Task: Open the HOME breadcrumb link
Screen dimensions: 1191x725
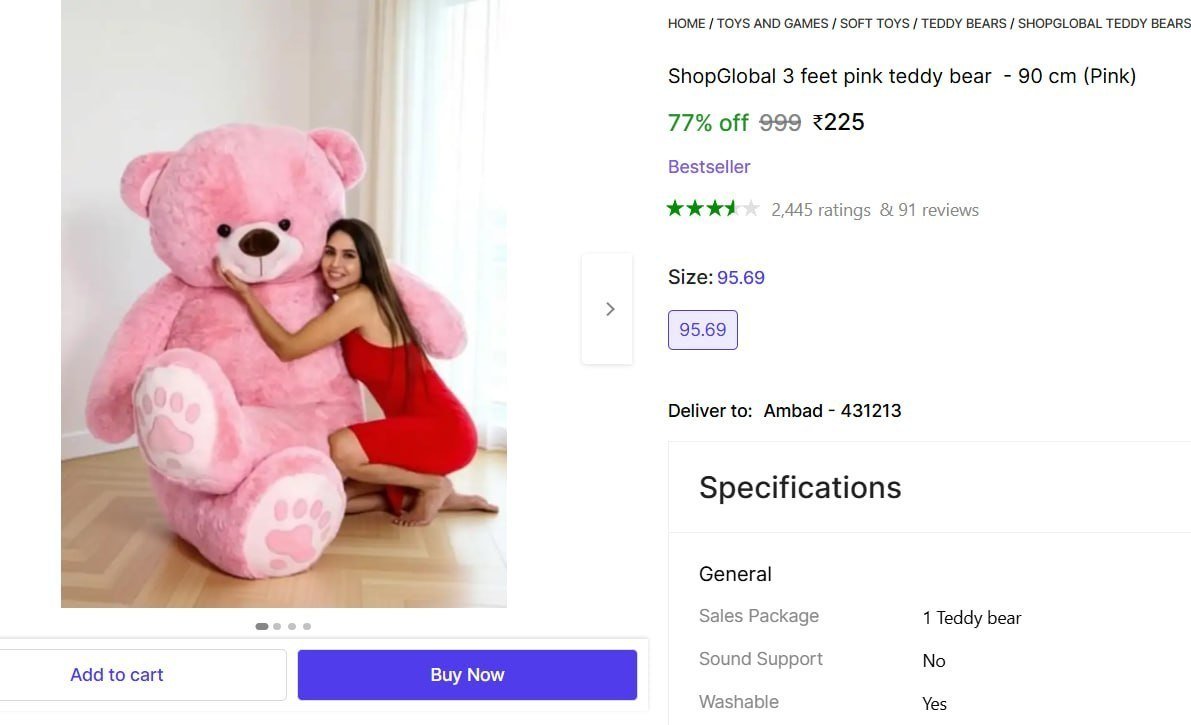Action: 686,23
